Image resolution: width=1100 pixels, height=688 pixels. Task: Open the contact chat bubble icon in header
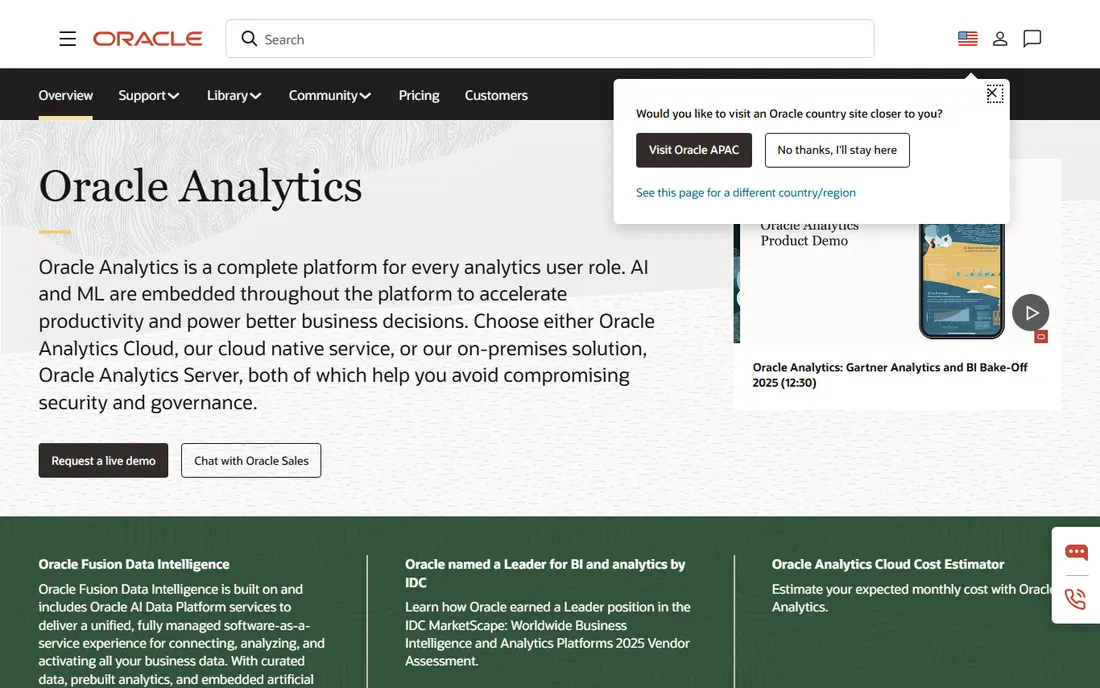(1032, 39)
